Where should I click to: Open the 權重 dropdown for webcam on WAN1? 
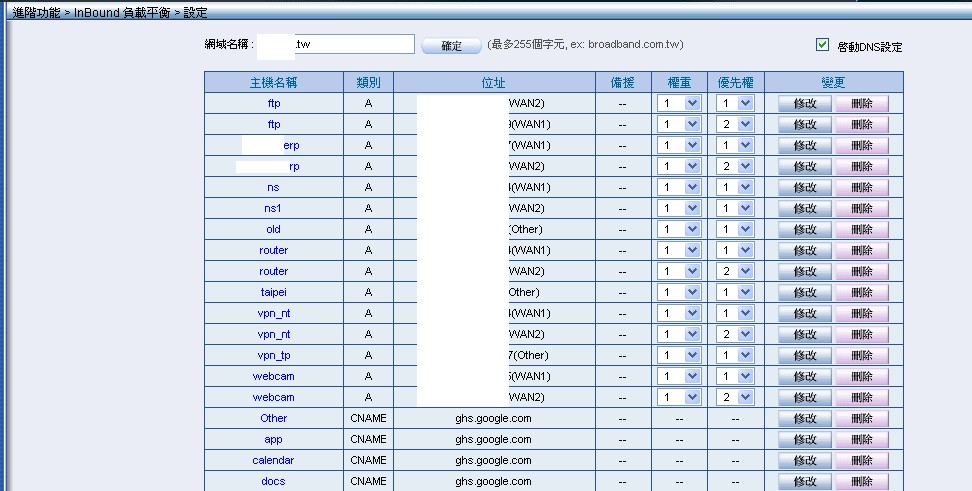(x=679, y=376)
